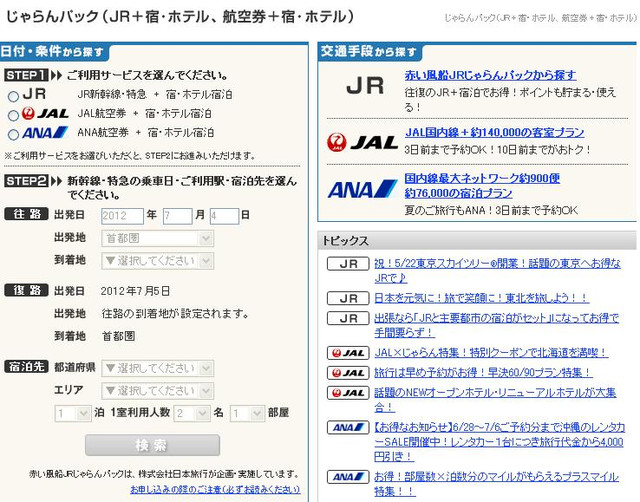
Task: Select the JAL service radio button
Action: [x=13, y=116]
